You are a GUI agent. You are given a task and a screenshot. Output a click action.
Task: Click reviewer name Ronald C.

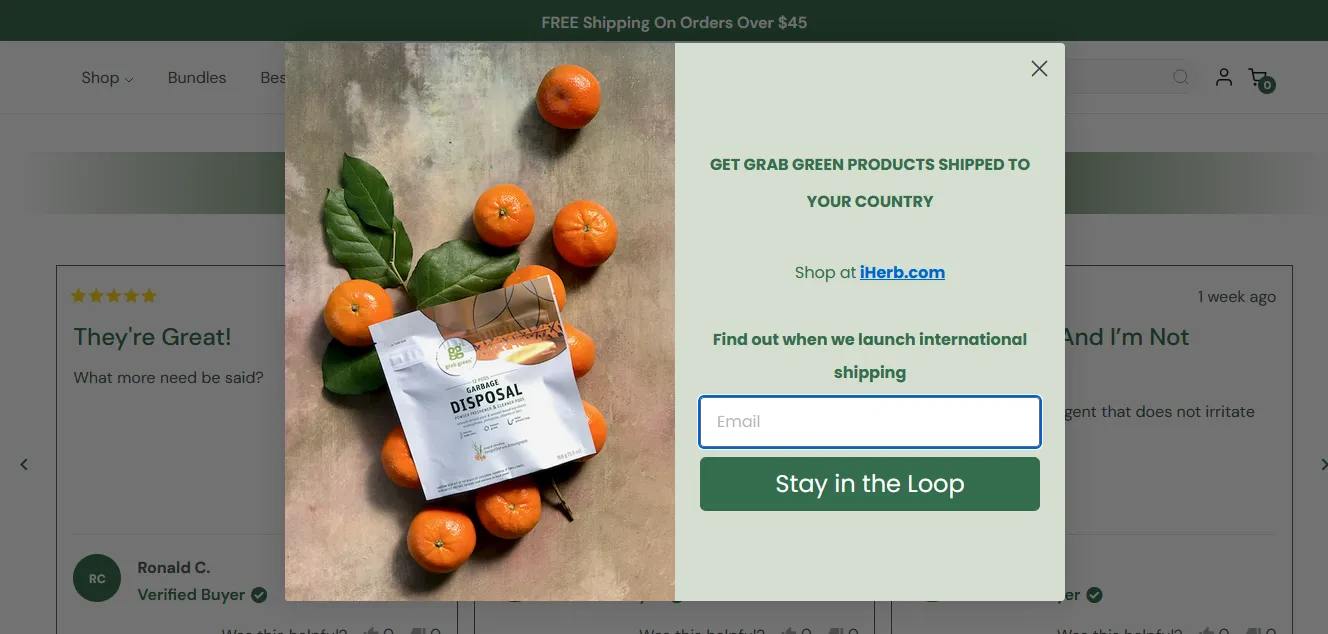[174, 568]
